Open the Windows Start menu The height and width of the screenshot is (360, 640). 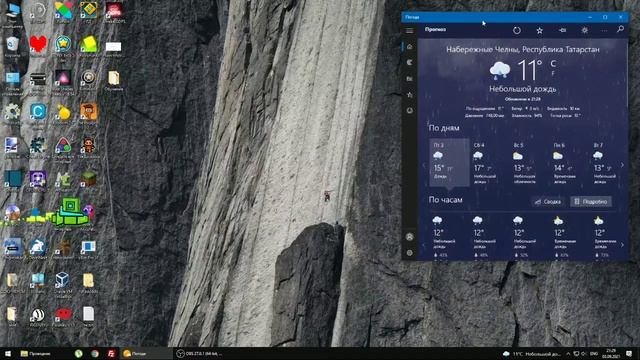tap(8, 353)
